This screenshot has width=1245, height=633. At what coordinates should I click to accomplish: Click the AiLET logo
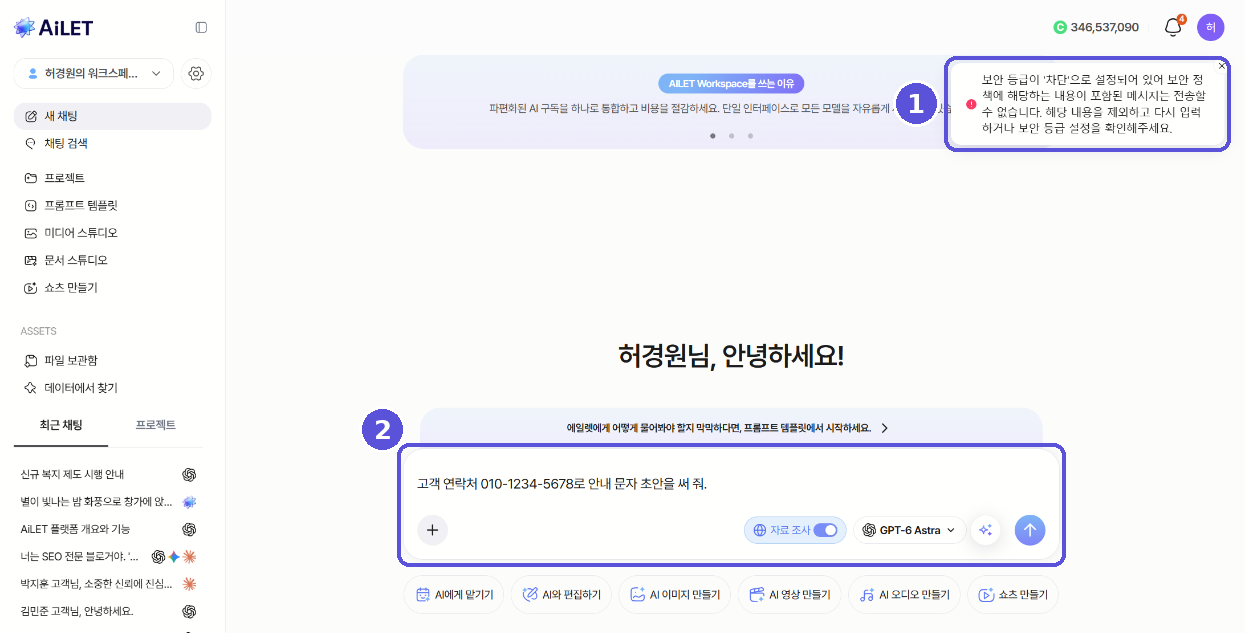click(54, 27)
